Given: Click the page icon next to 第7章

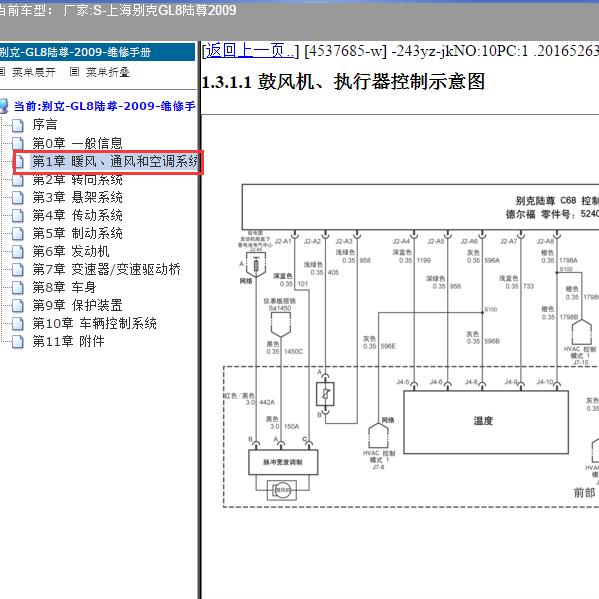Looking at the screenshot, I should pyautogui.click(x=18, y=269).
